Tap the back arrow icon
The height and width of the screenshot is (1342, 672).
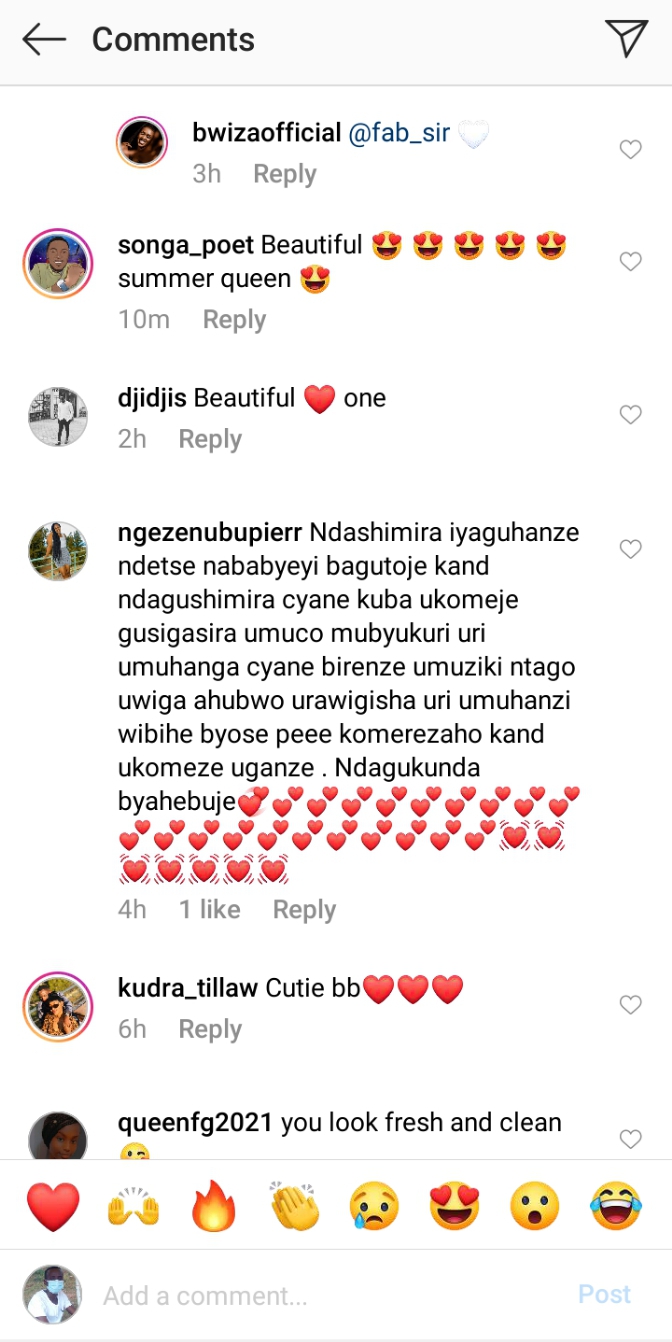coord(44,40)
